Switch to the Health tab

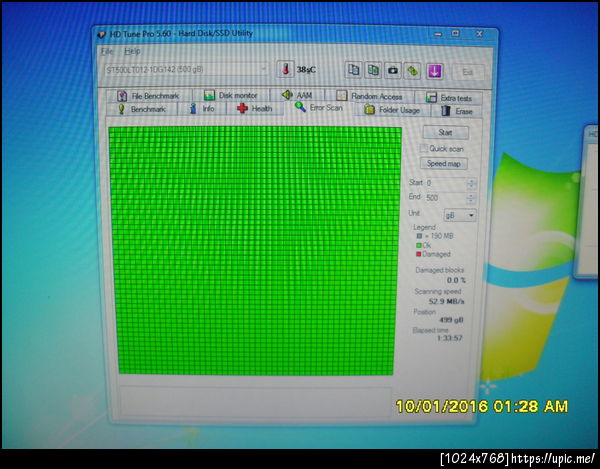pos(255,109)
